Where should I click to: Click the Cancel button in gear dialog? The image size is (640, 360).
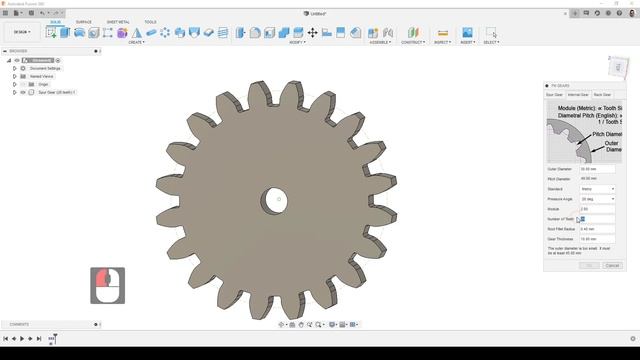[612, 265]
